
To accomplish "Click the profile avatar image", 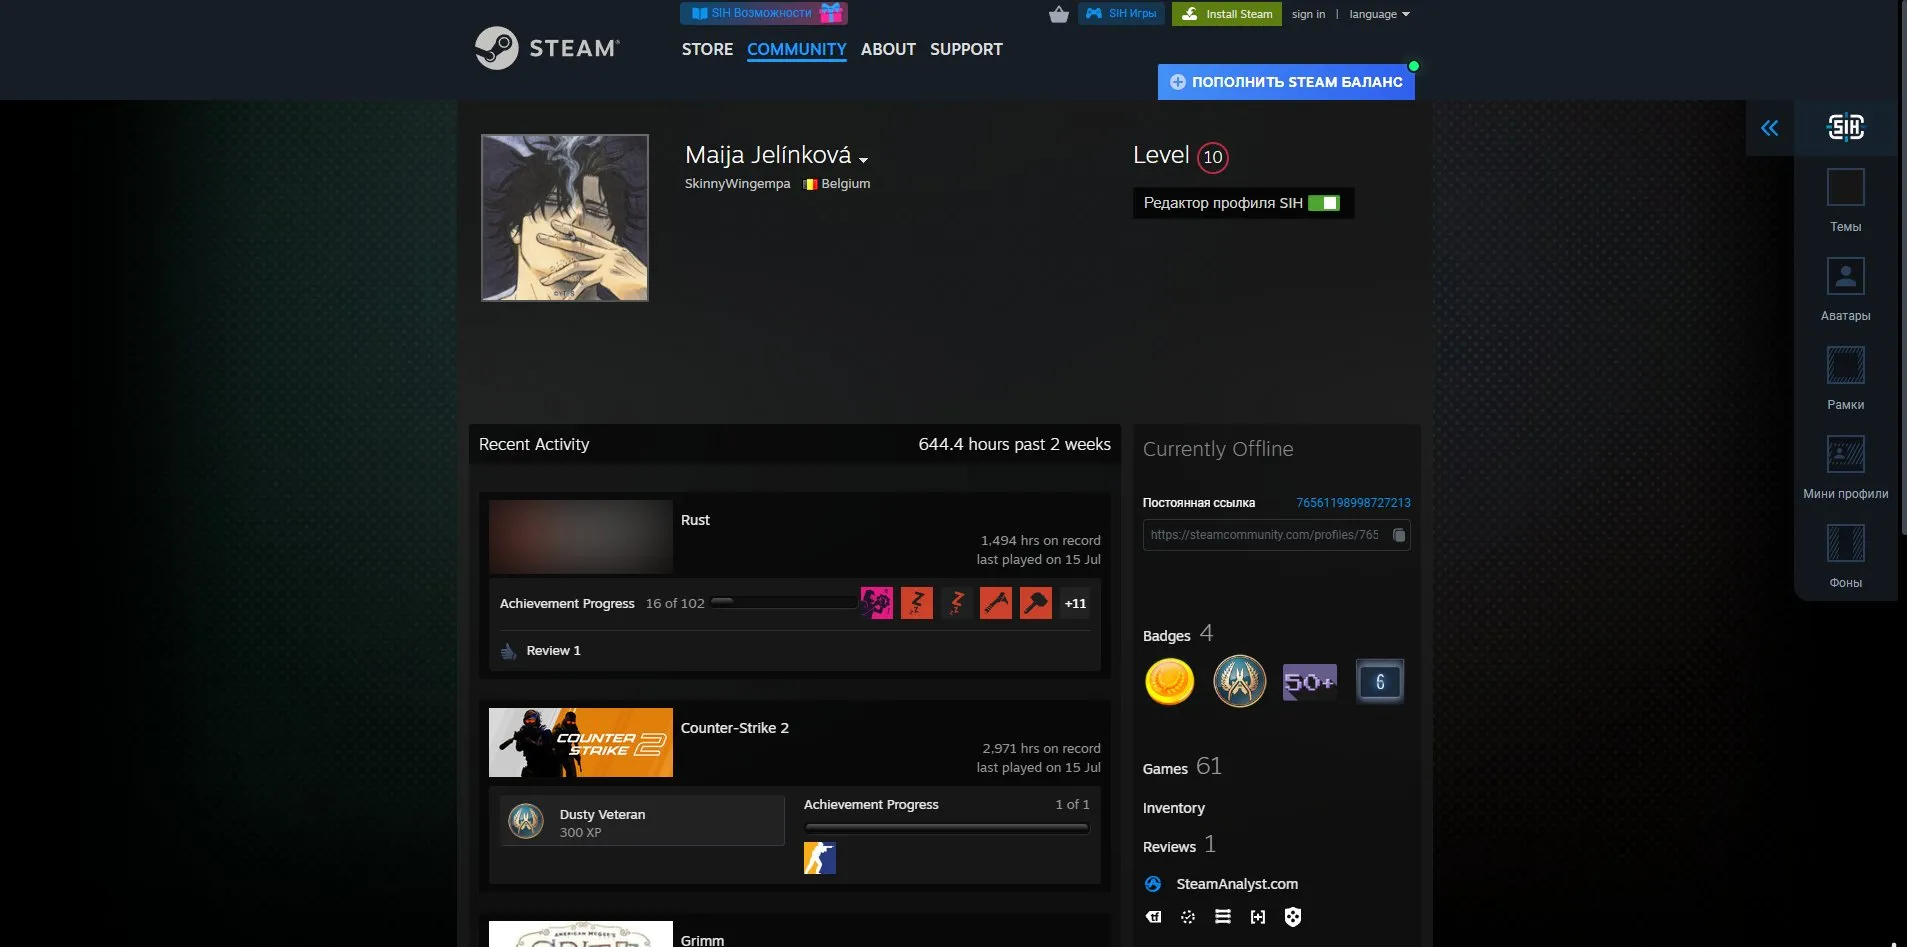I will coord(565,218).
